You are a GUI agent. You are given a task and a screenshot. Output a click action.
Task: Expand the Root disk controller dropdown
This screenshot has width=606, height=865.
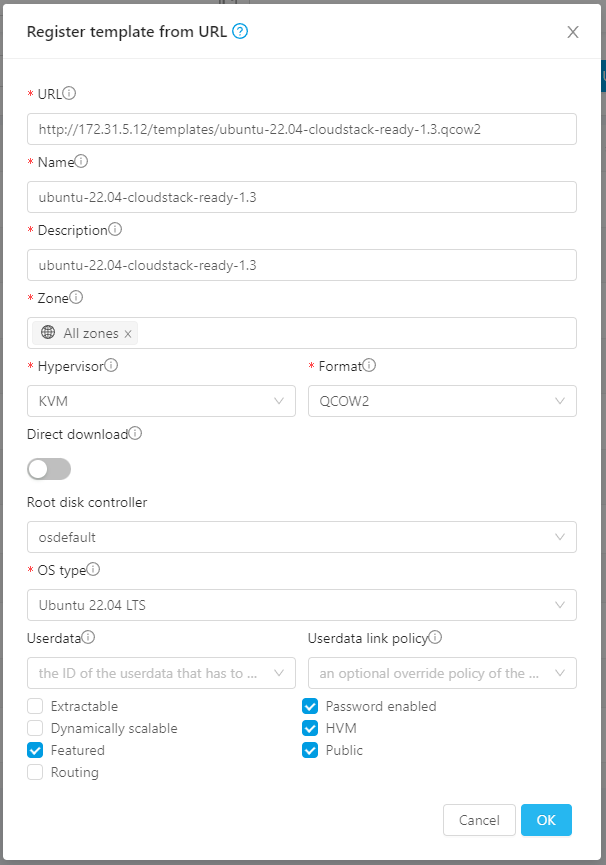301,537
